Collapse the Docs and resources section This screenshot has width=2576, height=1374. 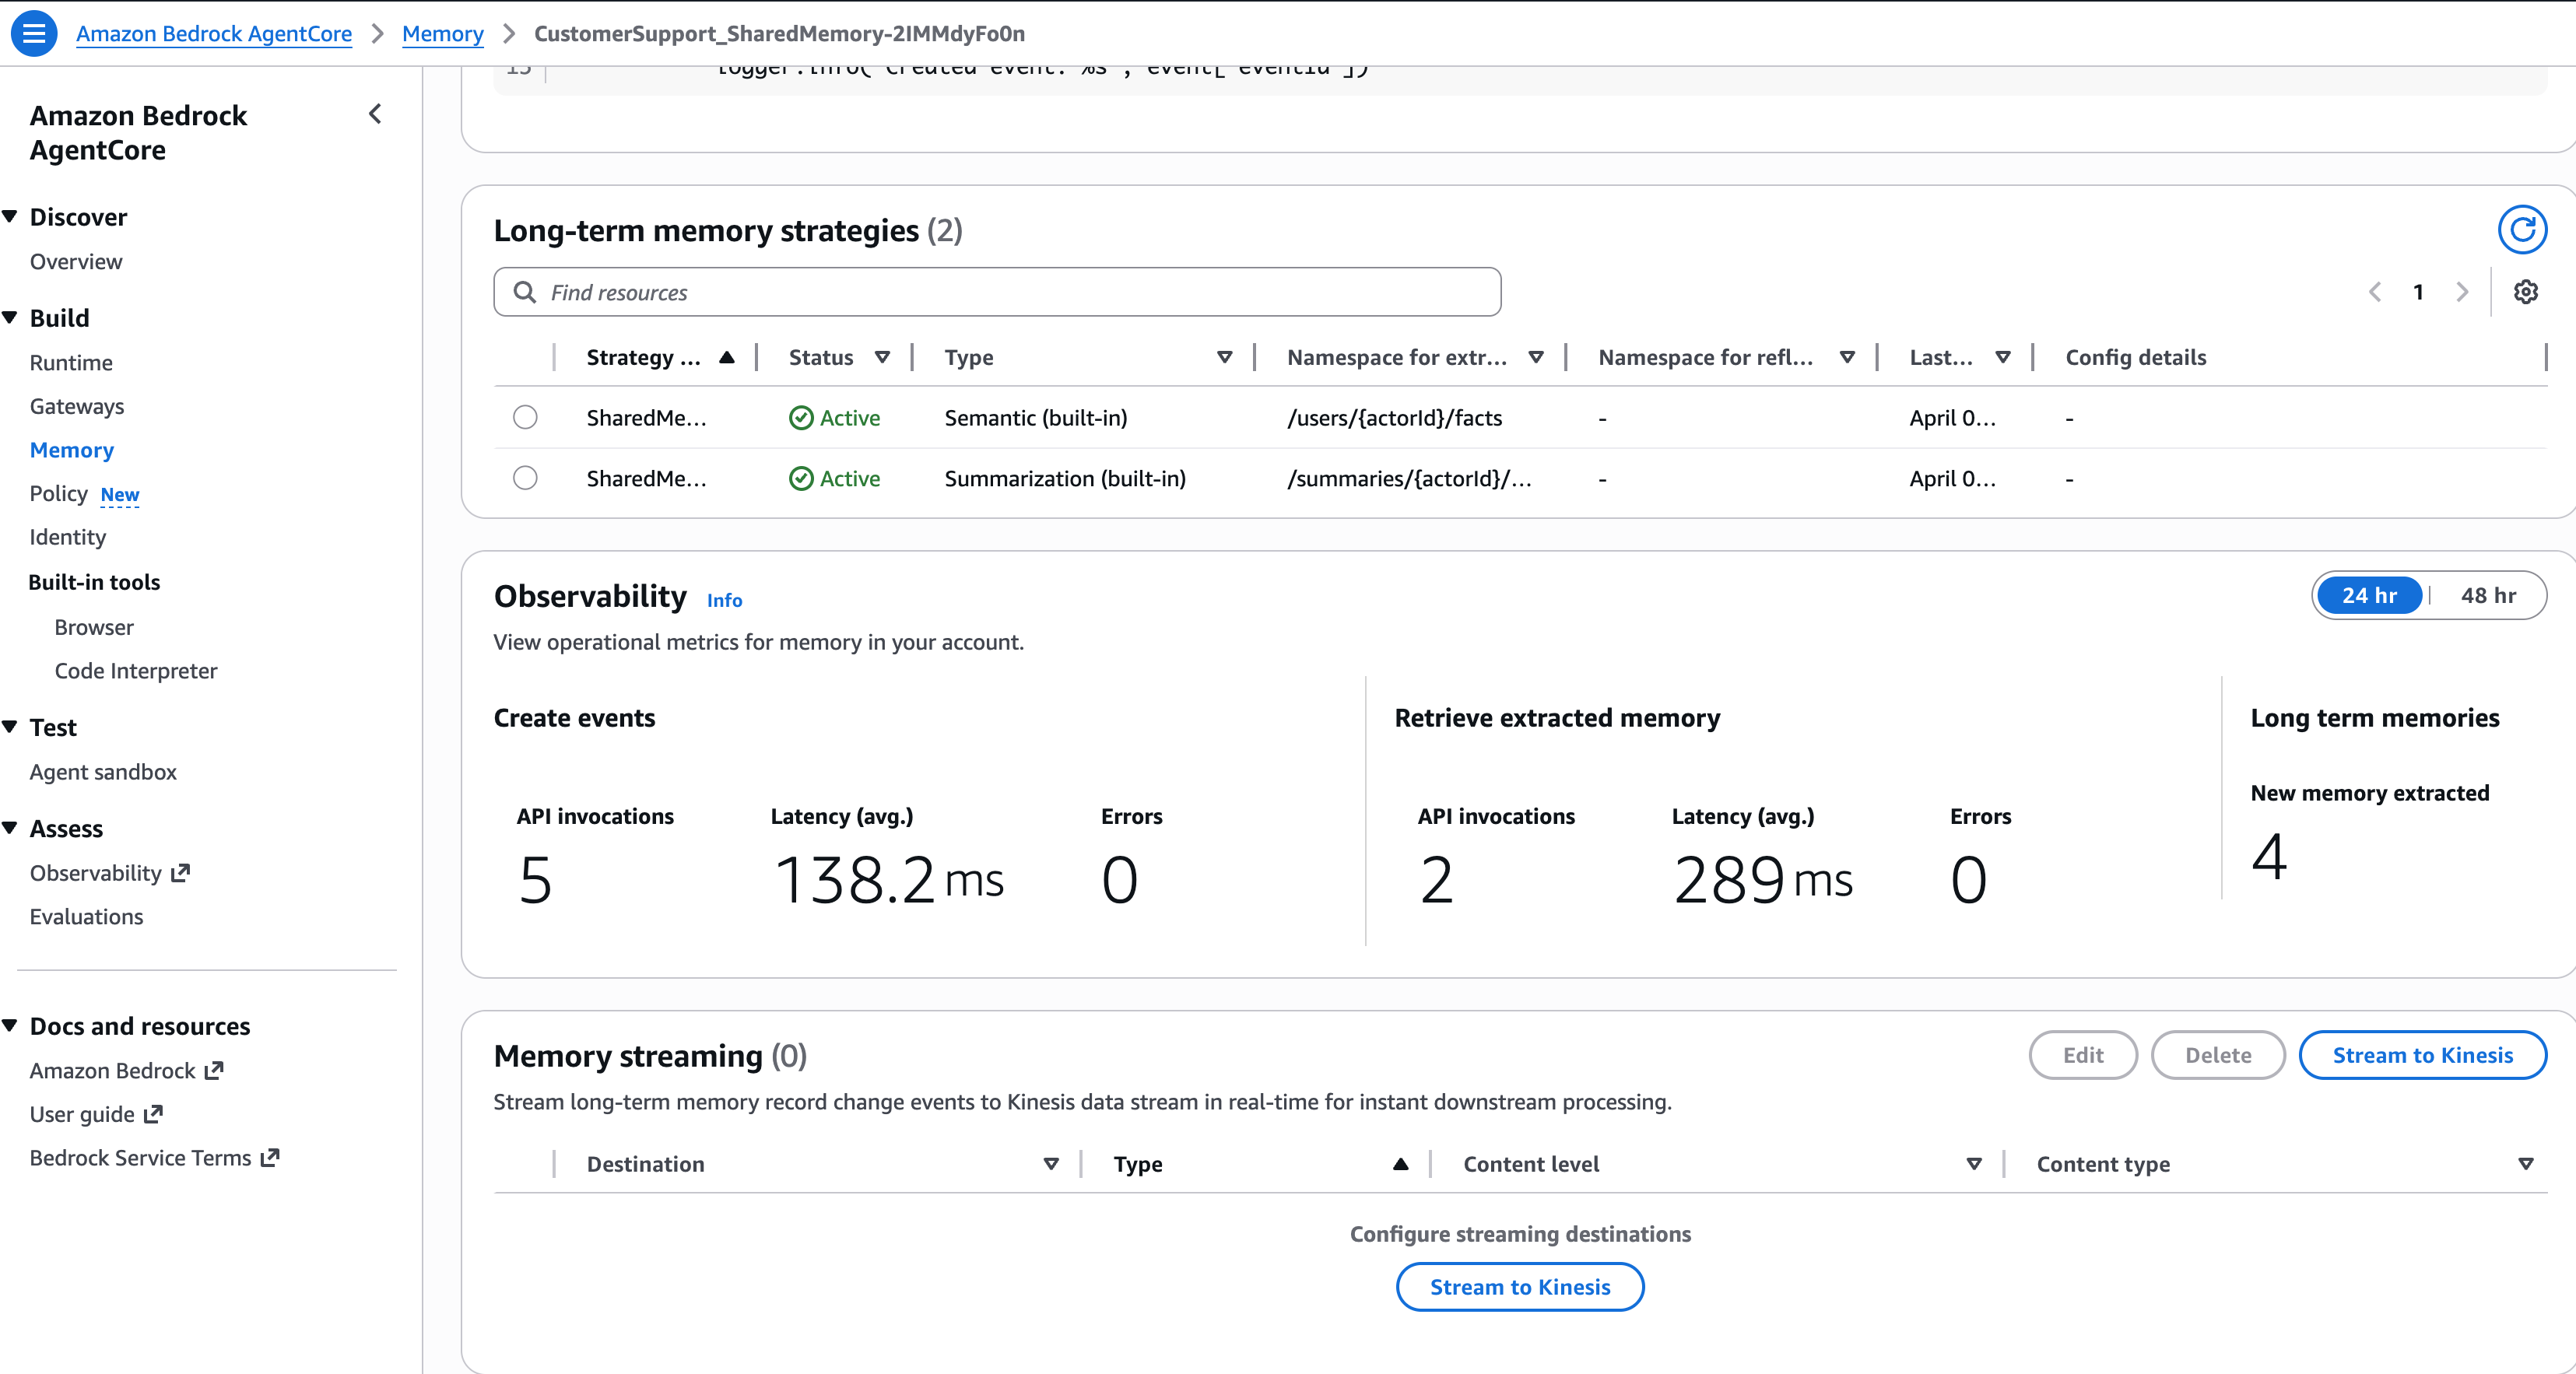(x=11, y=1025)
